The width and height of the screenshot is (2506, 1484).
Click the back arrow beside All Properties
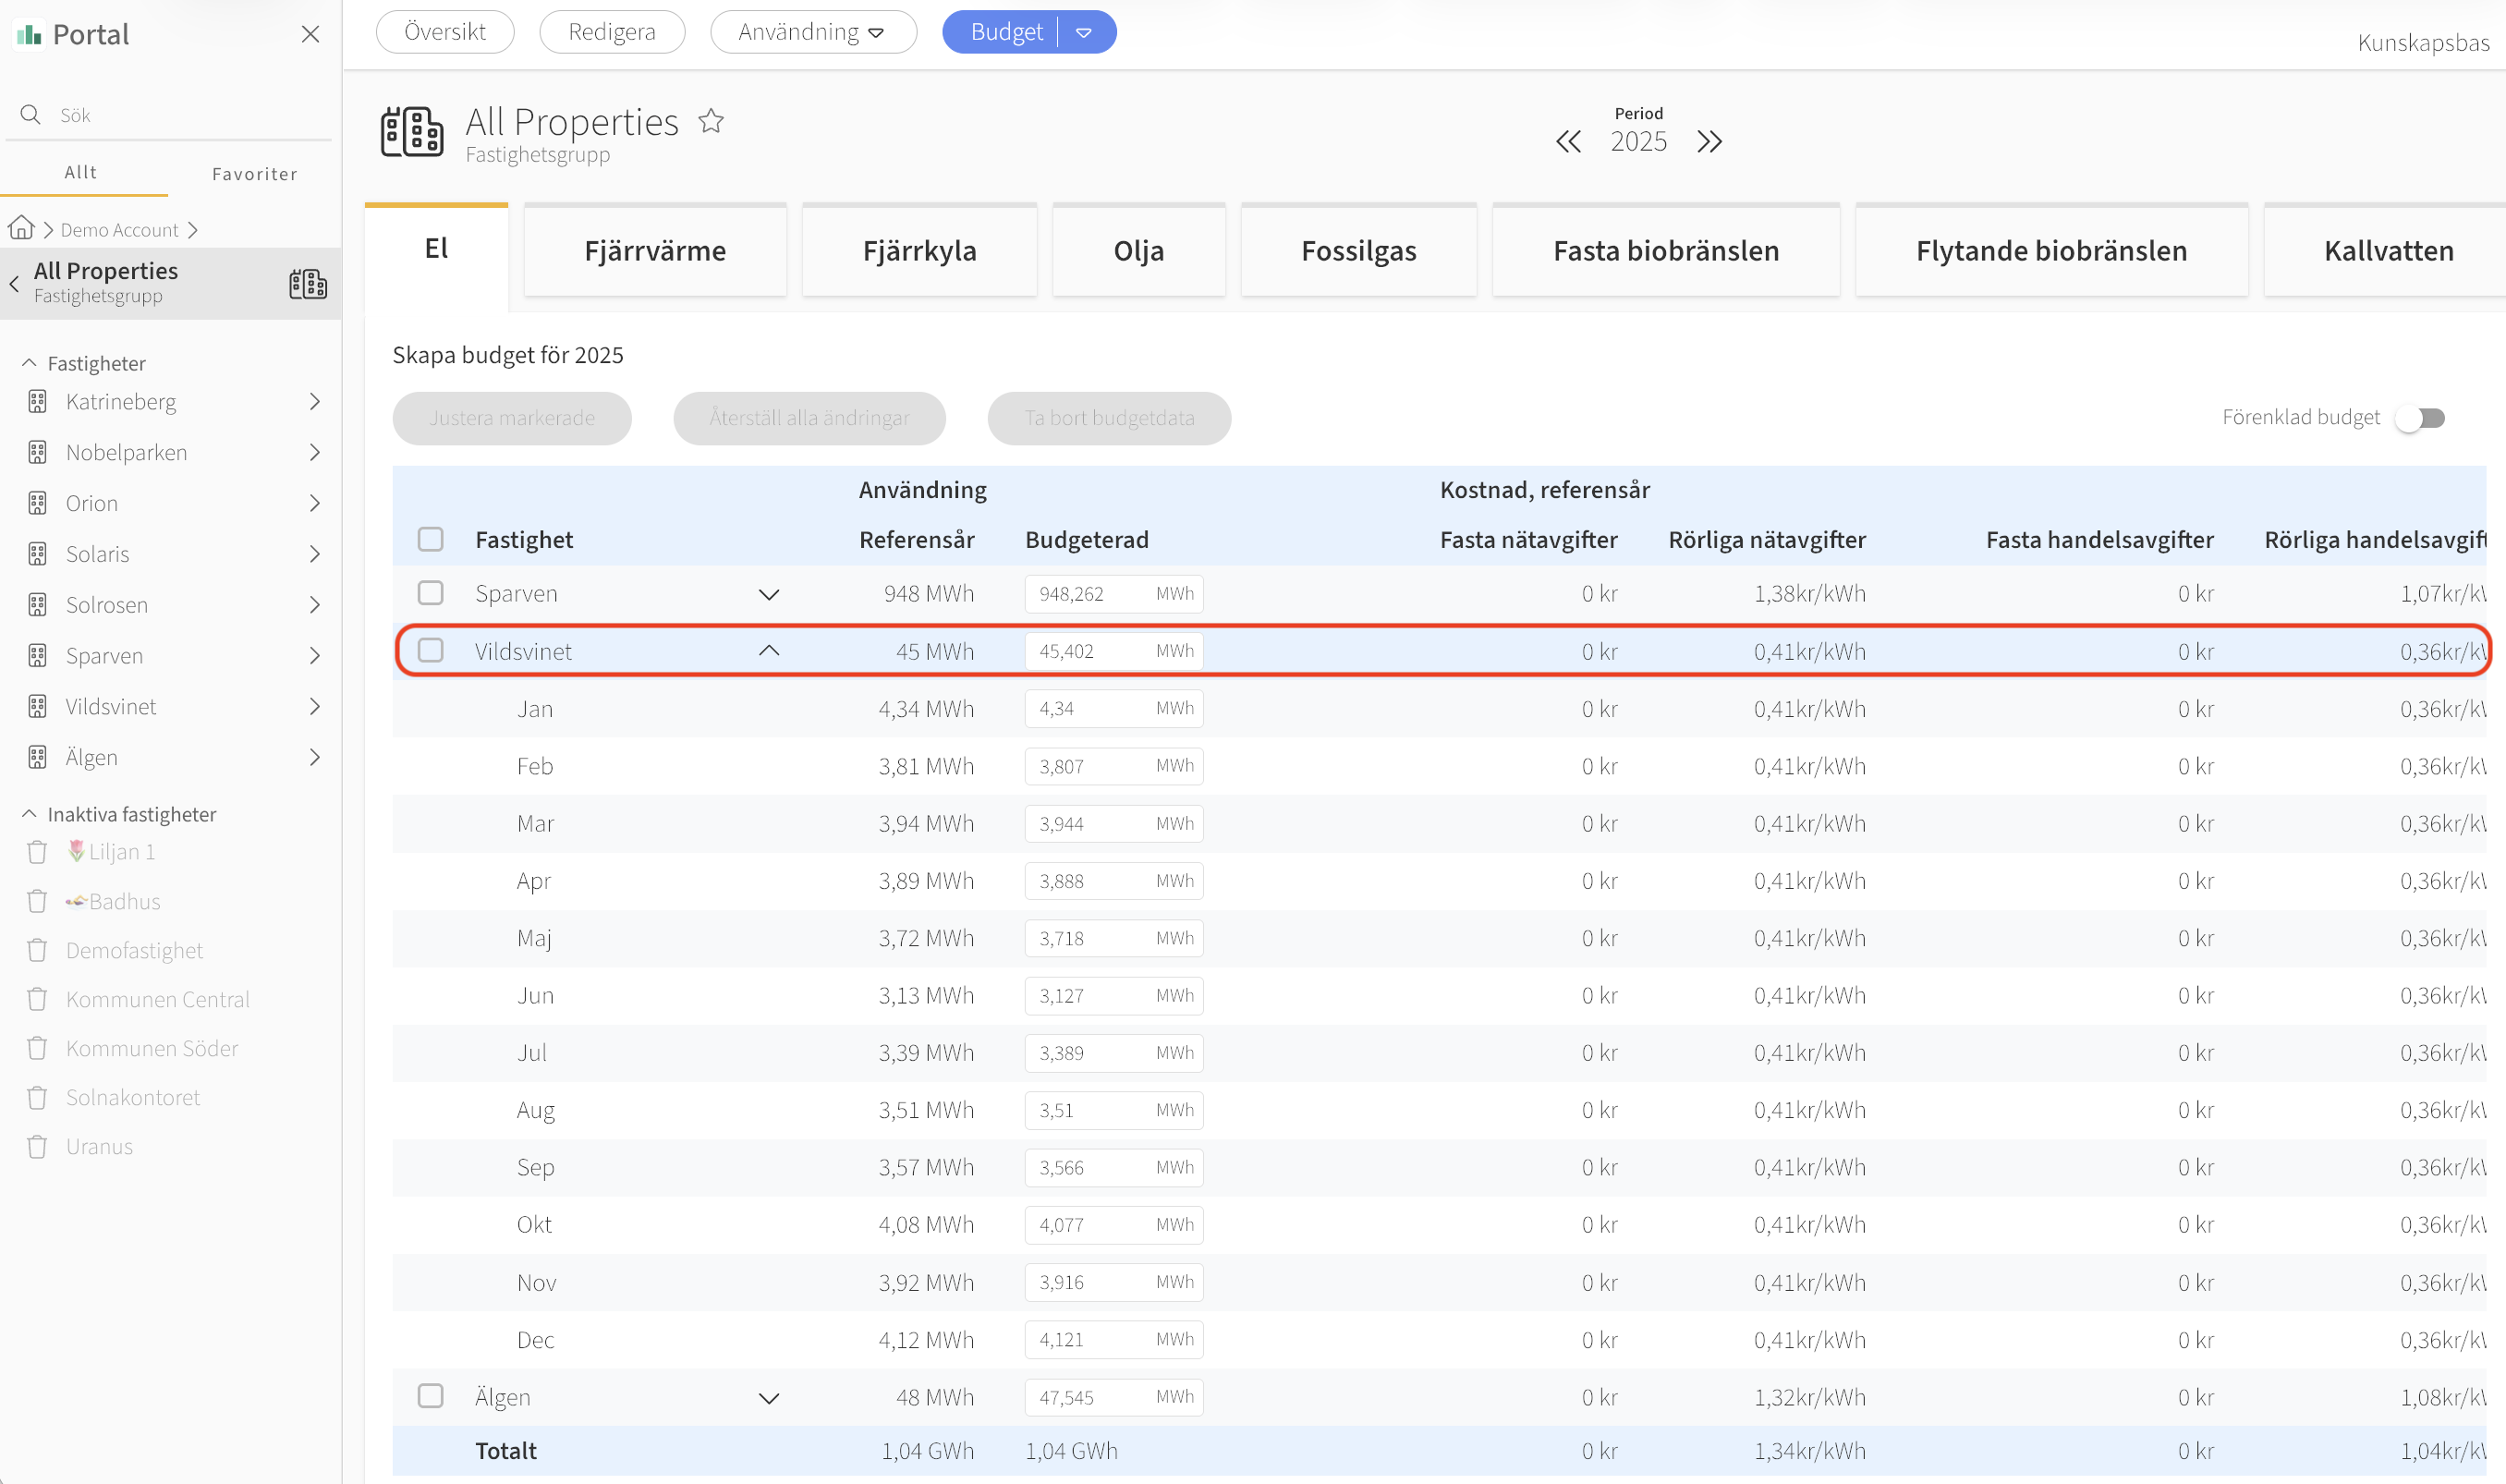(14, 283)
